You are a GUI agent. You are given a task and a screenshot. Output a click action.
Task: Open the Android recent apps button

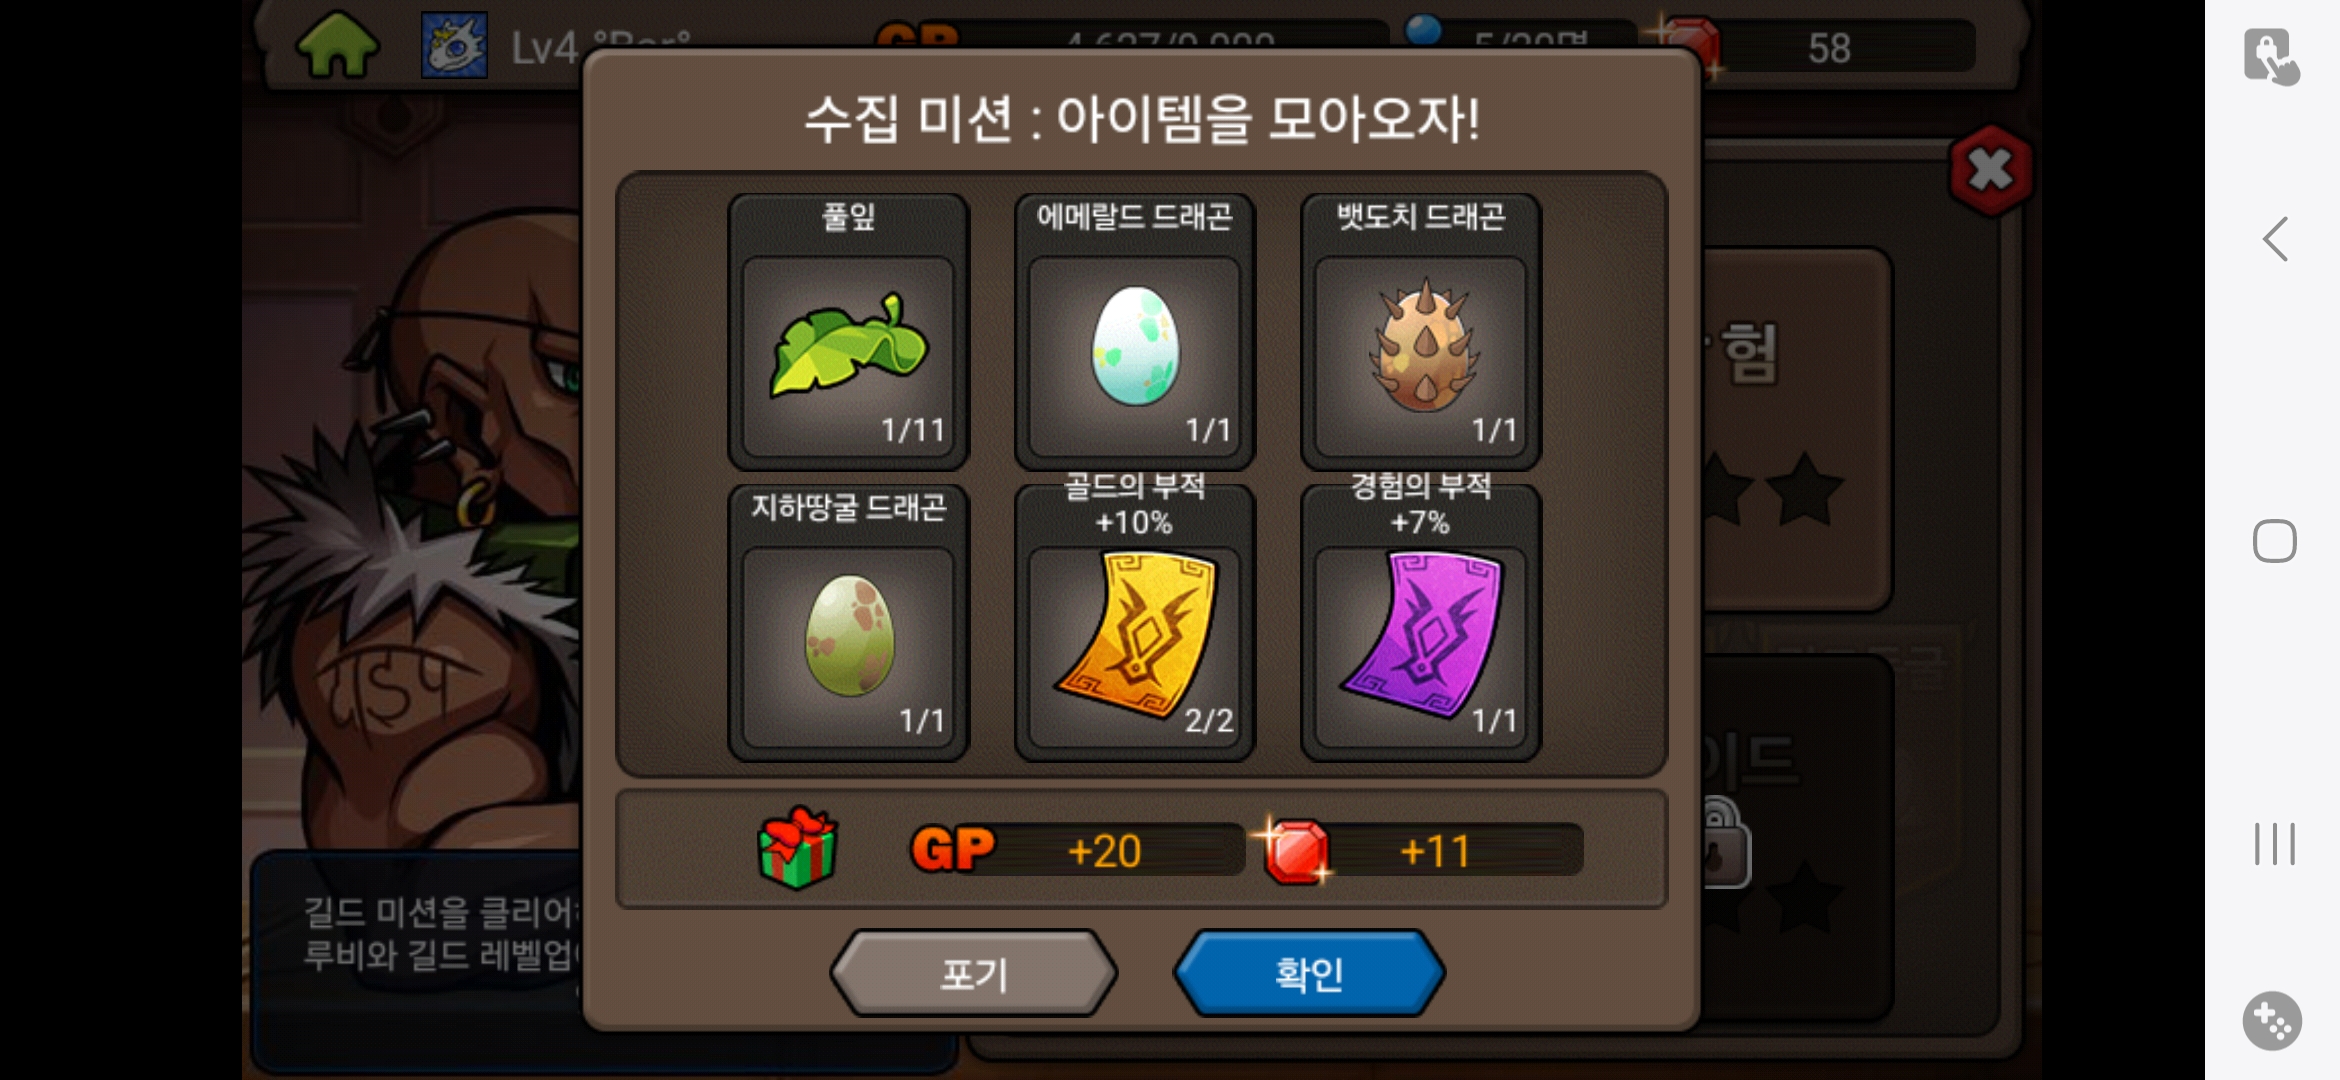pos(2274,843)
